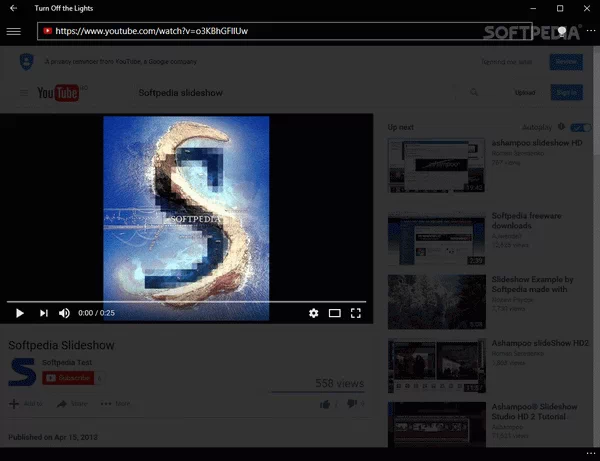Screen dimensions: 600x461
Task: Skip to the next video
Action: (x=43, y=313)
